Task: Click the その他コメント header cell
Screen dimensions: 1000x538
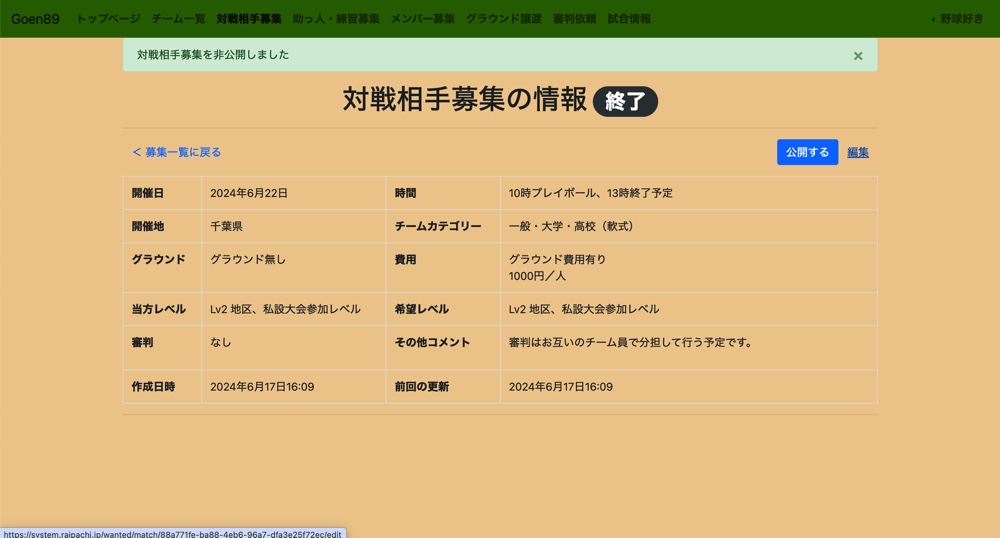Action: pos(443,348)
